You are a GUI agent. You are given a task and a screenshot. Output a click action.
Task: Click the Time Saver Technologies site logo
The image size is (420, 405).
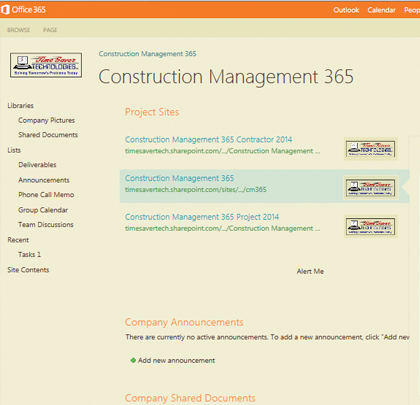46,65
